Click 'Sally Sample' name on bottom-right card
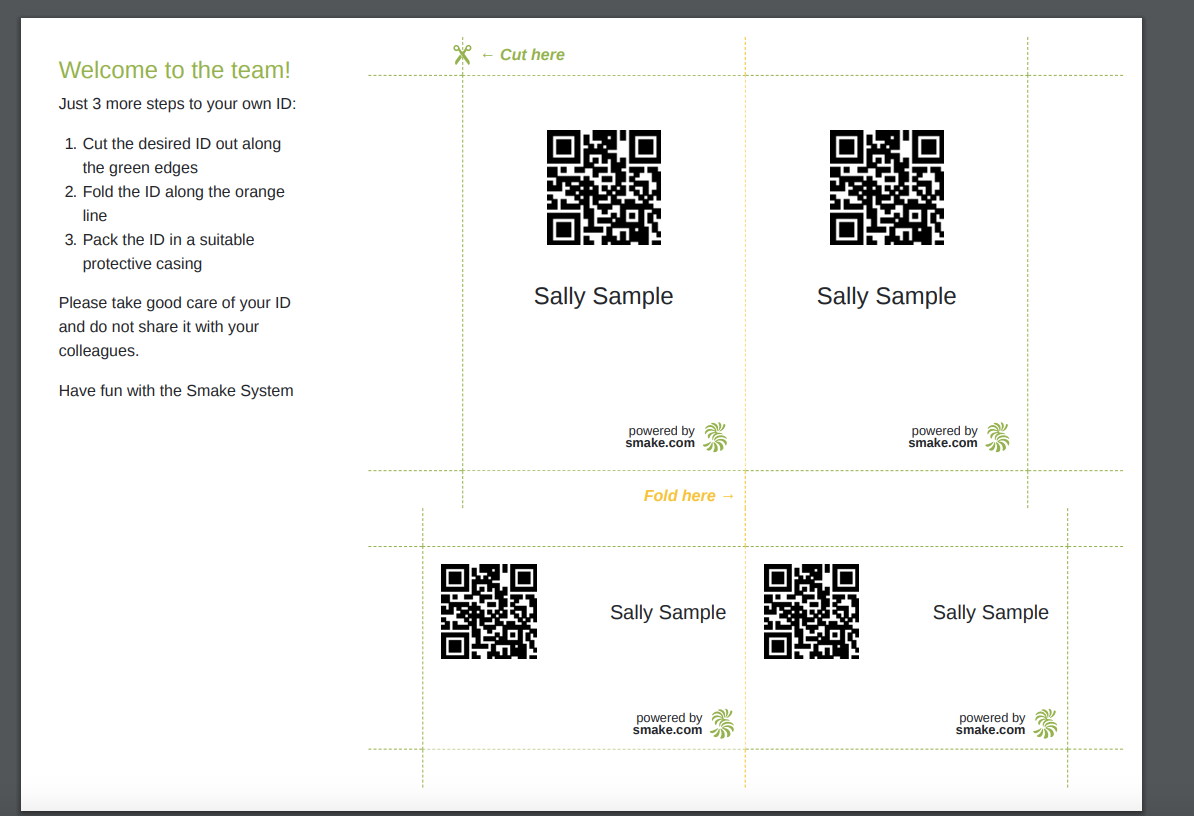The image size is (1194, 816). [991, 613]
